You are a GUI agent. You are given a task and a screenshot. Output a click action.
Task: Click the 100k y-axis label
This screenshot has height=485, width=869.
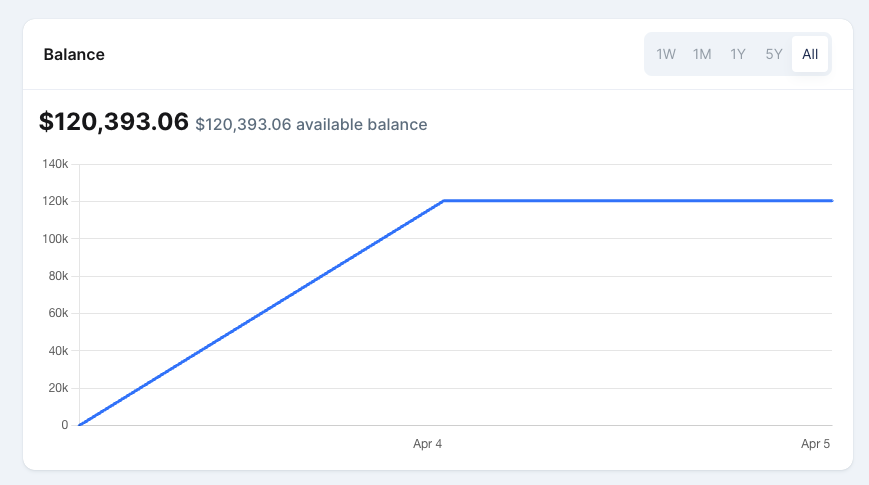click(x=54, y=239)
